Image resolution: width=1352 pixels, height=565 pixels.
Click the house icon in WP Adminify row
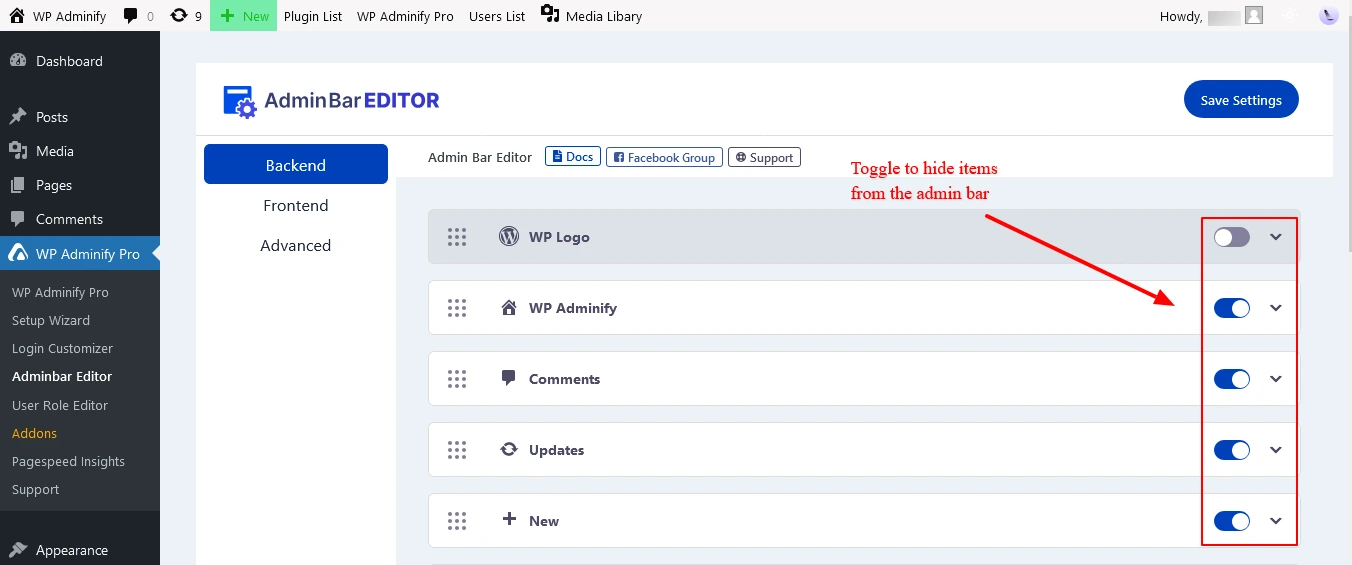pyautogui.click(x=509, y=308)
